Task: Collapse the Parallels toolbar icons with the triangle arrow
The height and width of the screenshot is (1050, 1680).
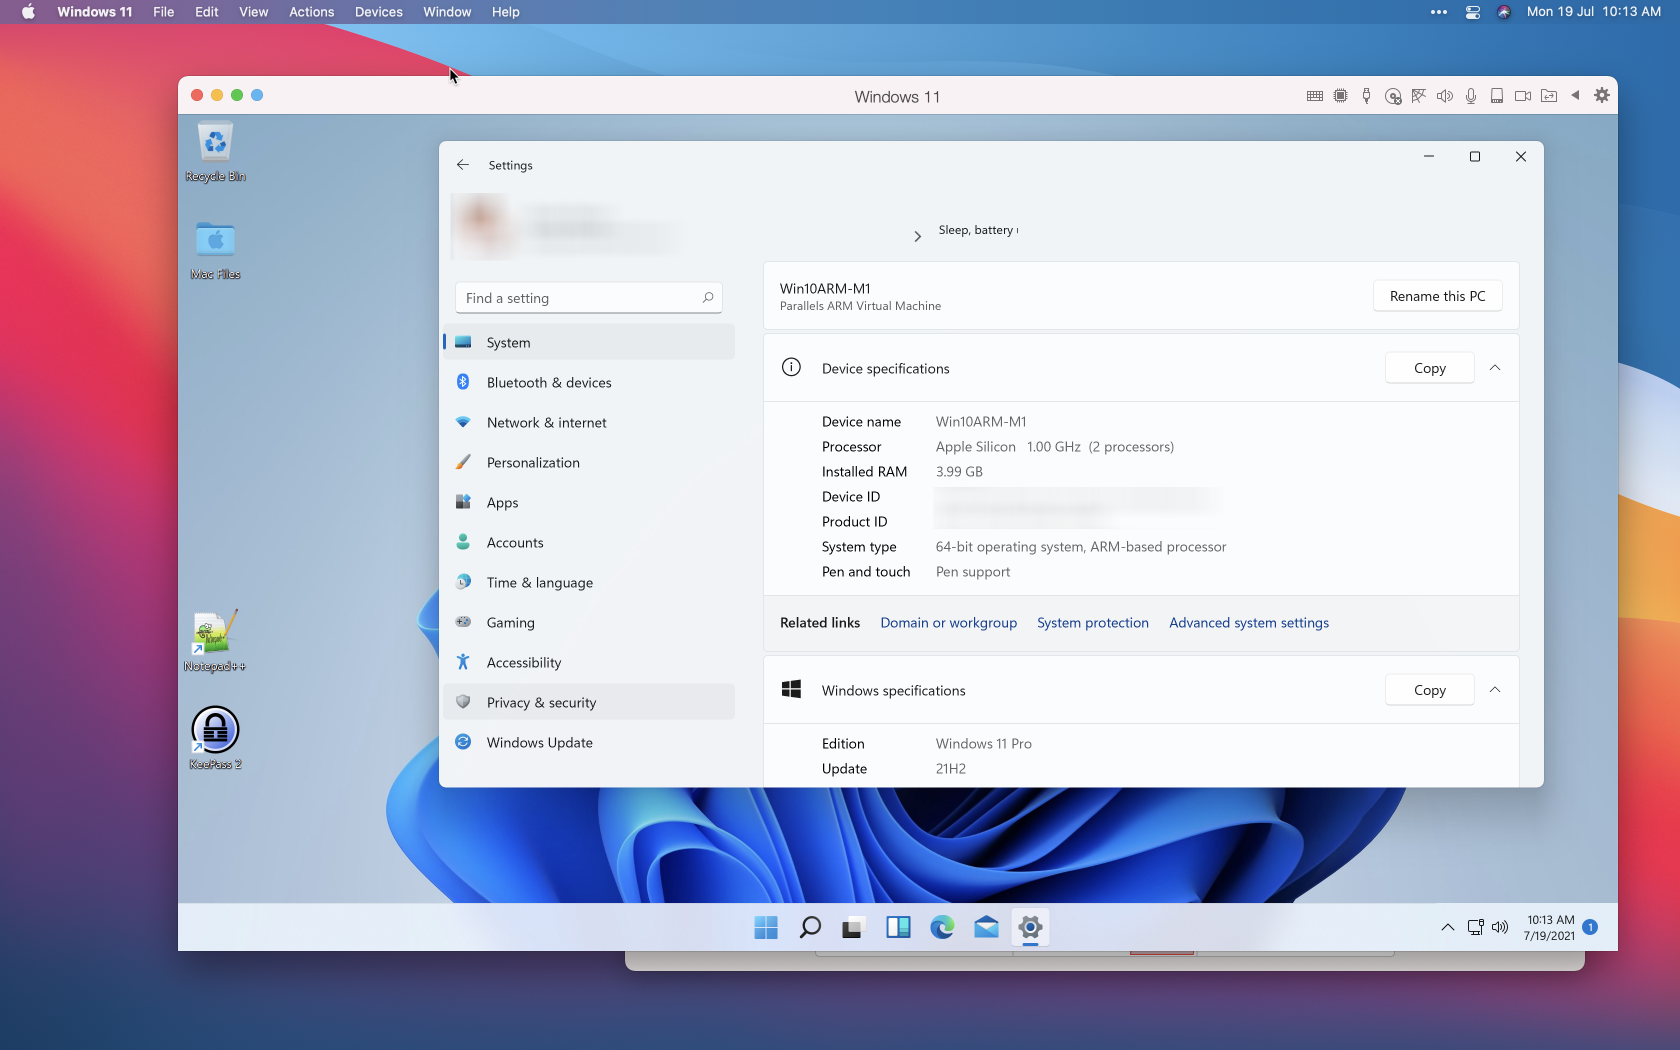Action: 1575,96
